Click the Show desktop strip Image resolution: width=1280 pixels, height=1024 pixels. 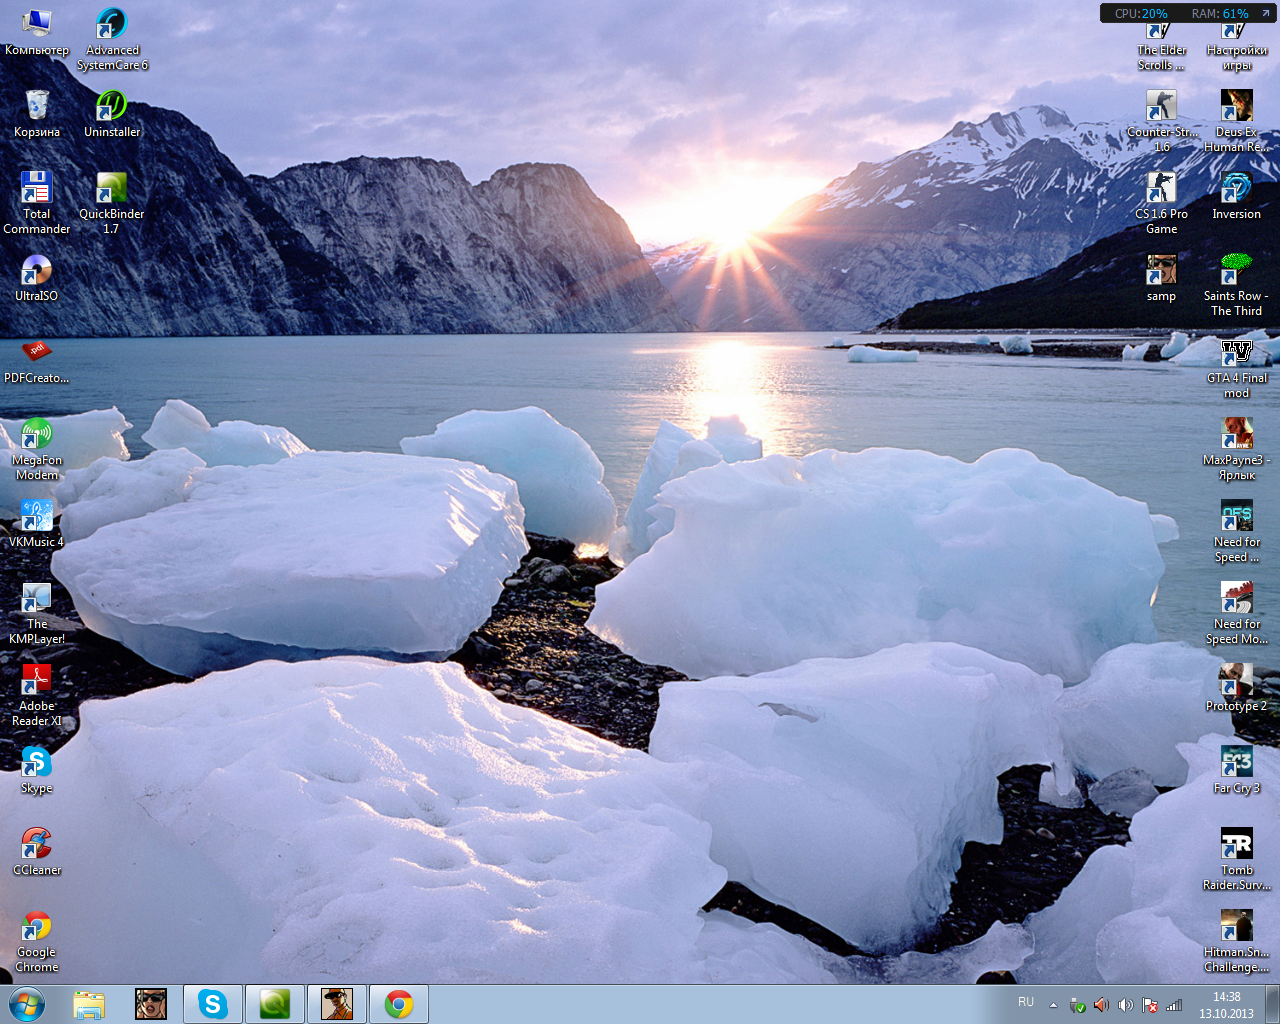(x=1272, y=1004)
